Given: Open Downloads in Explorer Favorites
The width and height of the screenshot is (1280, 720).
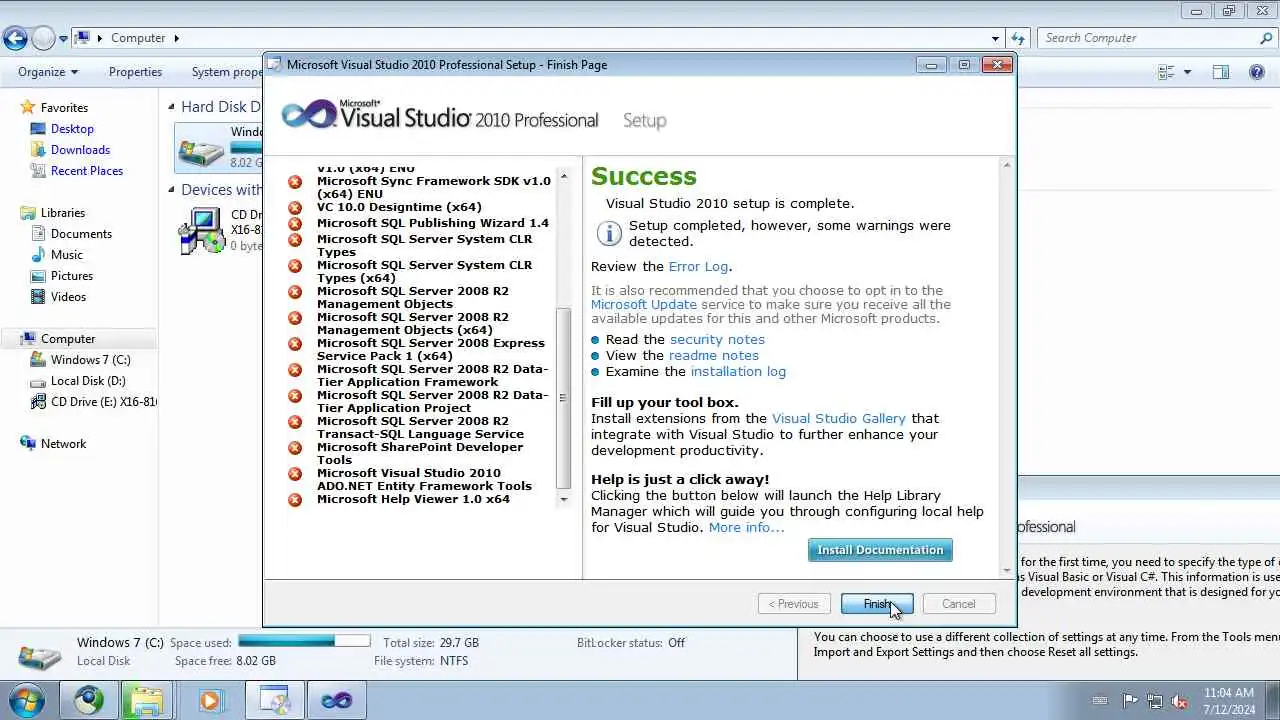Looking at the screenshot, I should [x=80, y=150].
